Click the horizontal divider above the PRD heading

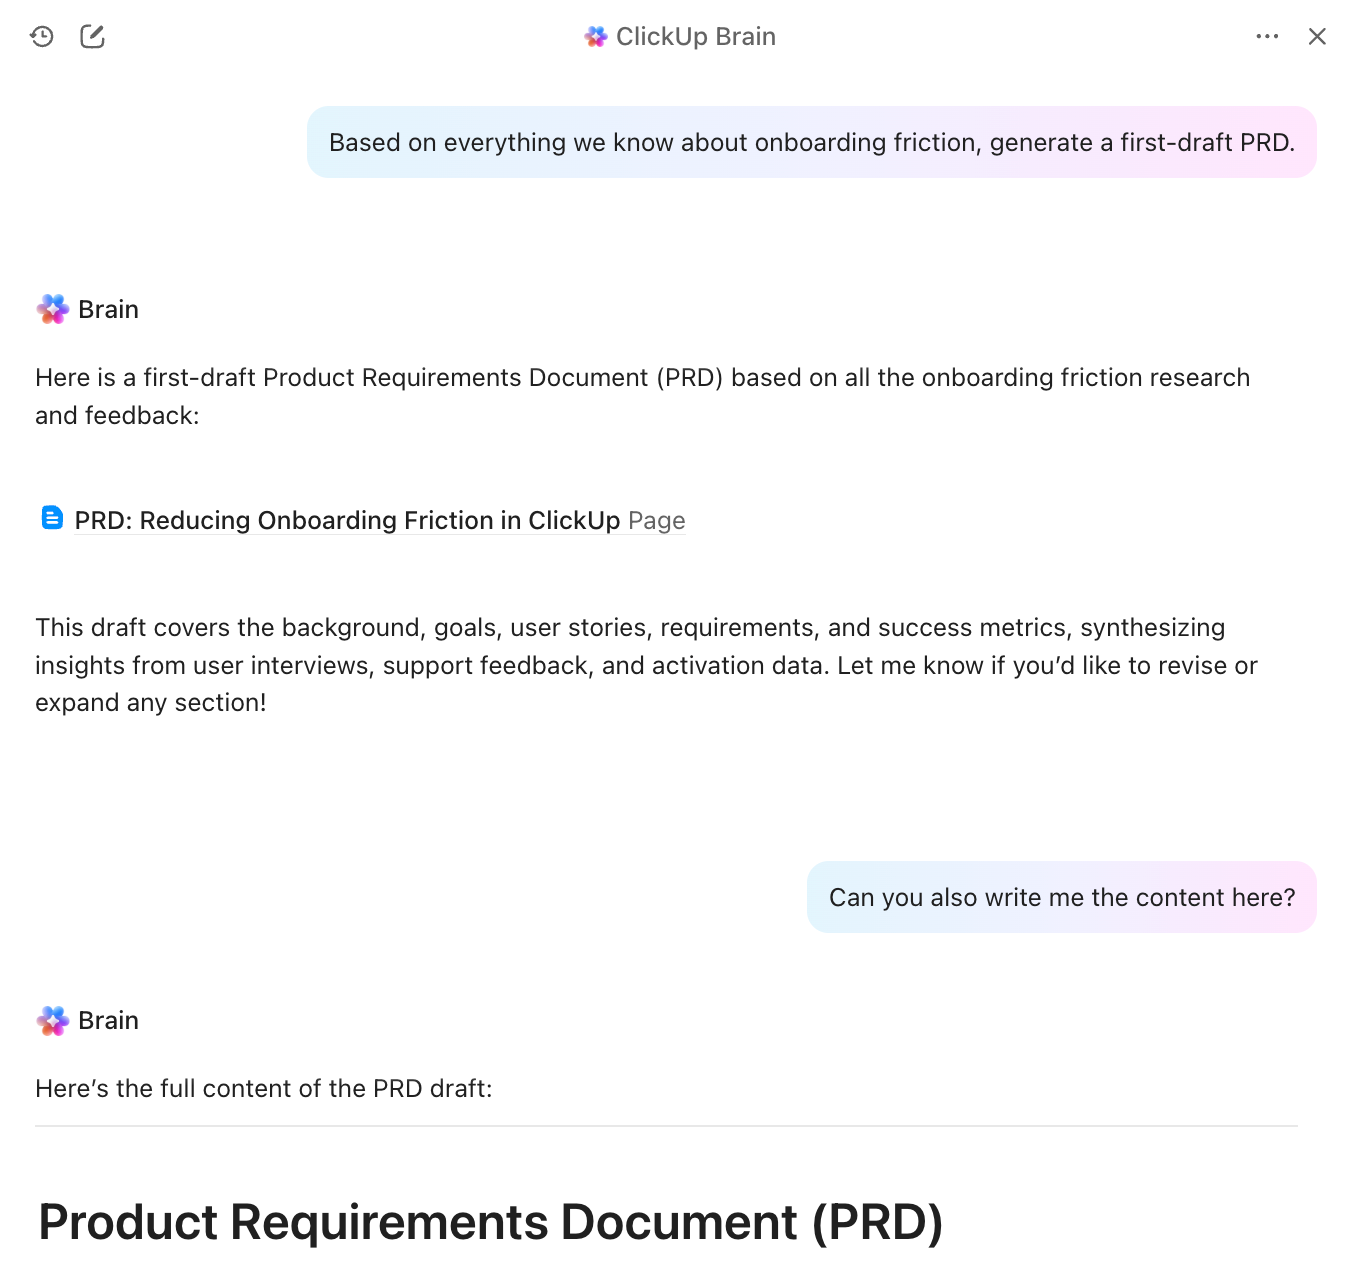666,1126
